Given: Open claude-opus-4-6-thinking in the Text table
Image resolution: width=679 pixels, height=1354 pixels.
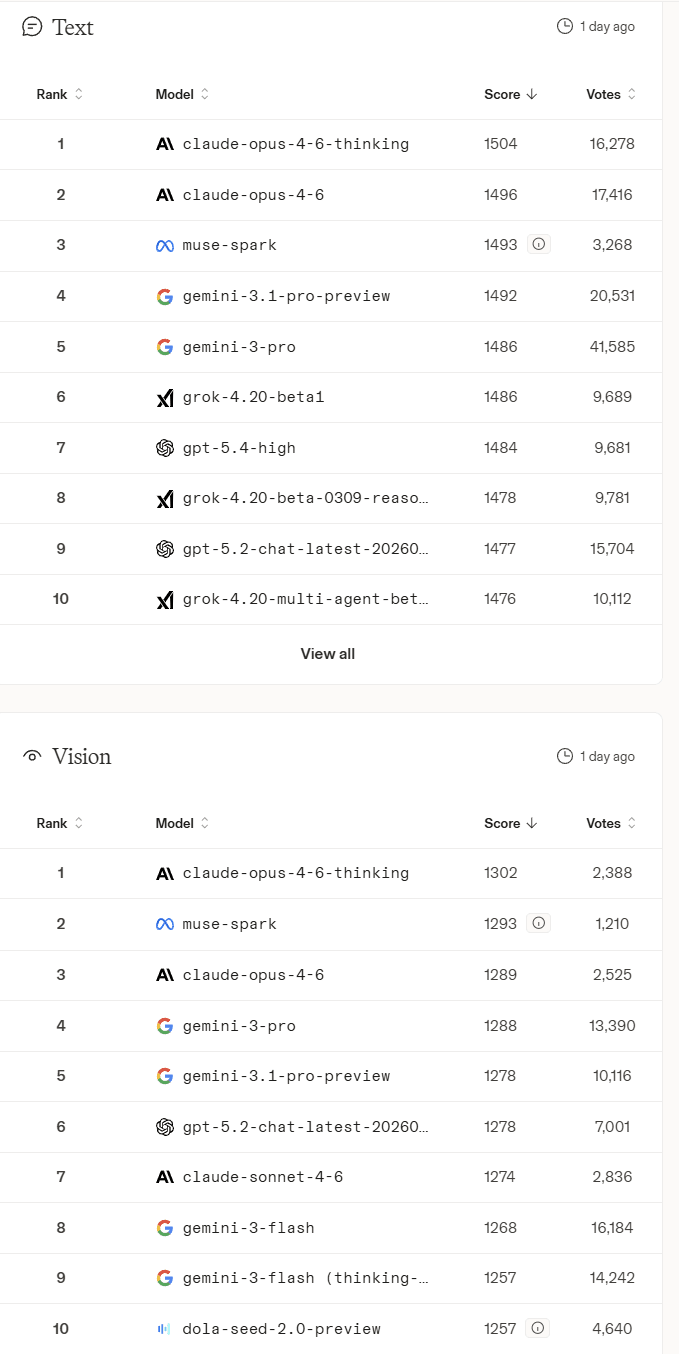Looking at the screenshot, I should tap(295, 144).
